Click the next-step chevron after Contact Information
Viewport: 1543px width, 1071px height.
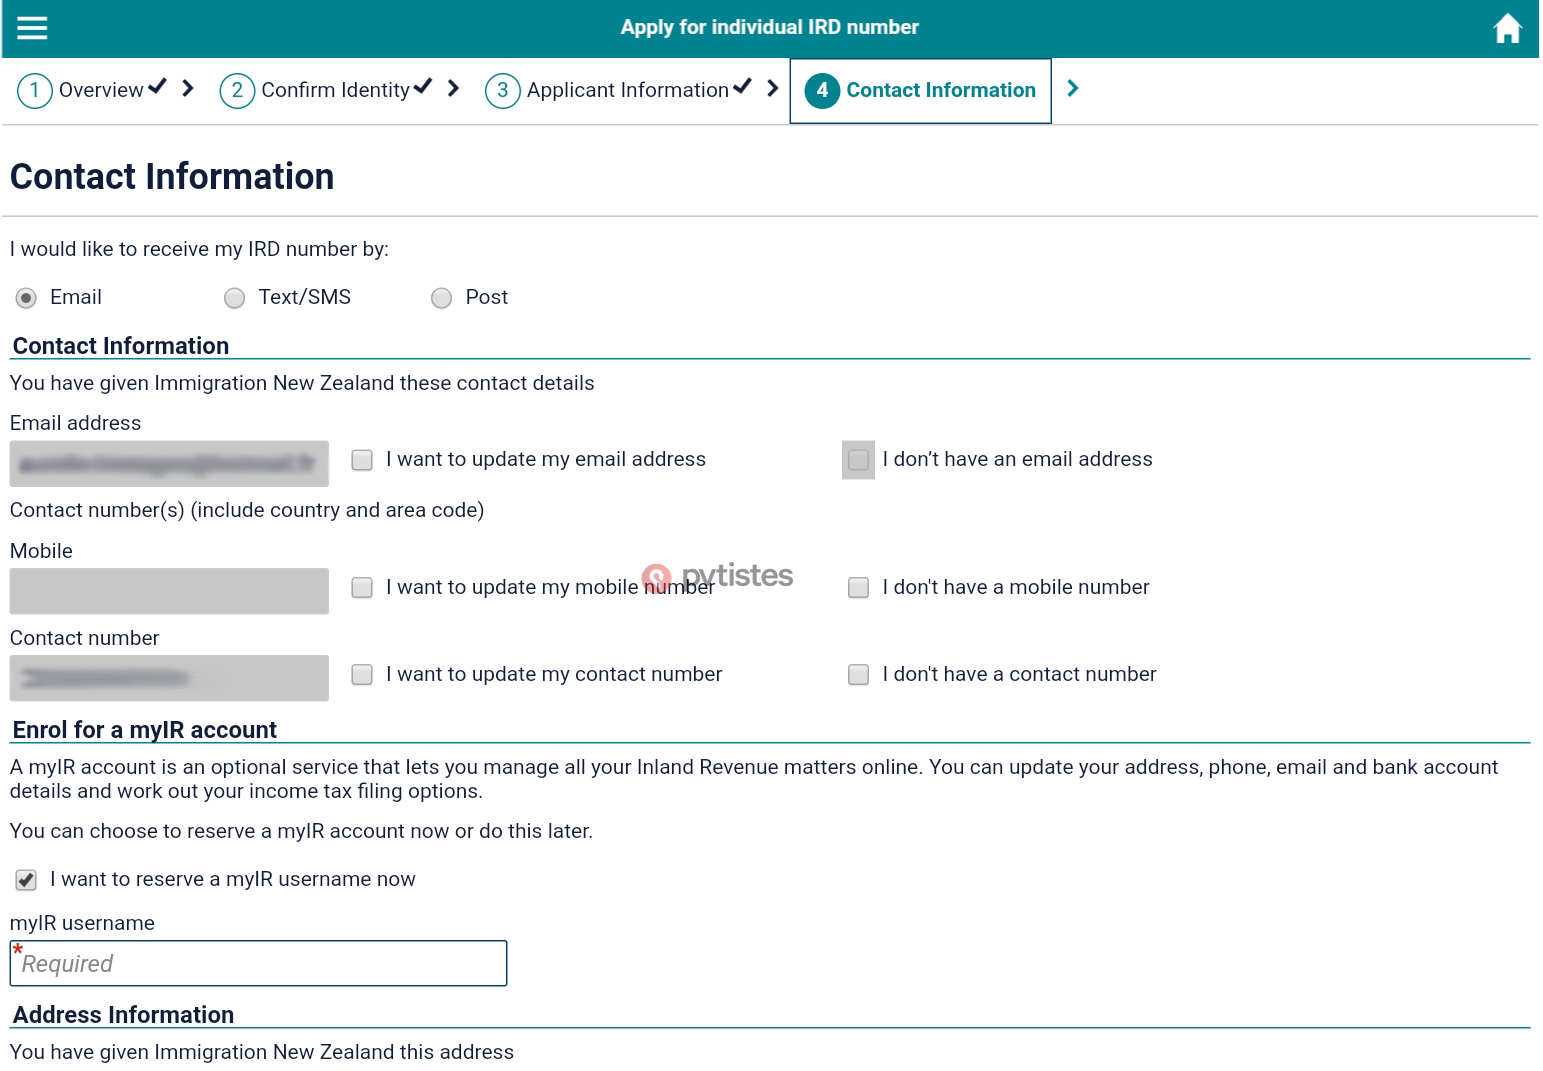[1073, 89]
